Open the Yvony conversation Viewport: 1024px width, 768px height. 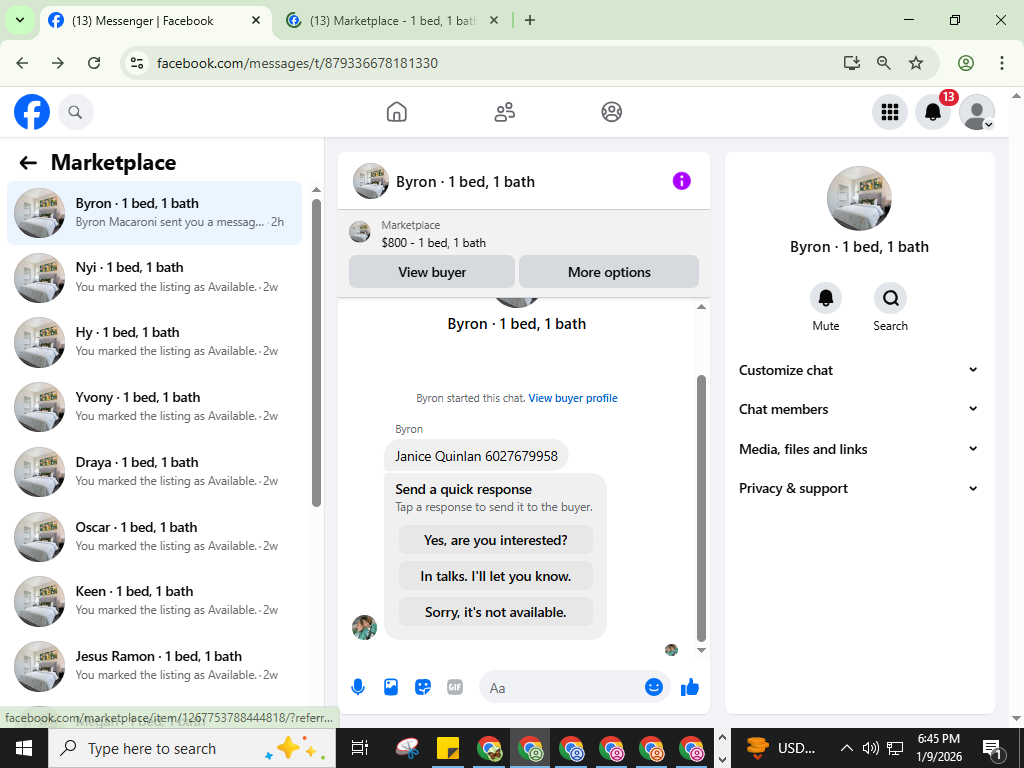point(155,407)
